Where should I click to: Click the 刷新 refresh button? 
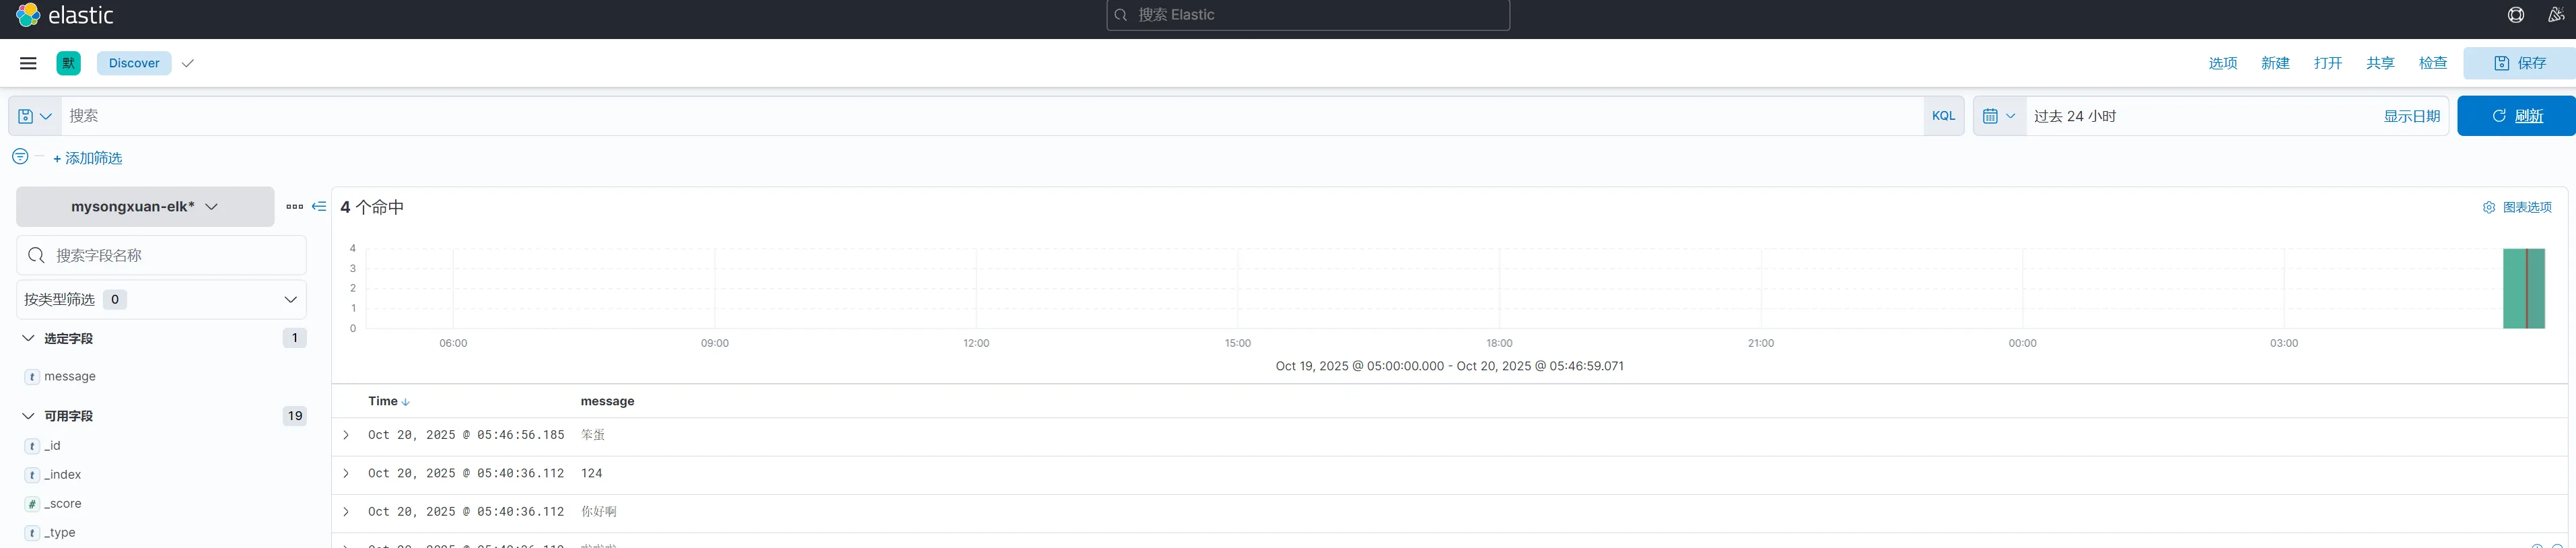point(2515,116)
